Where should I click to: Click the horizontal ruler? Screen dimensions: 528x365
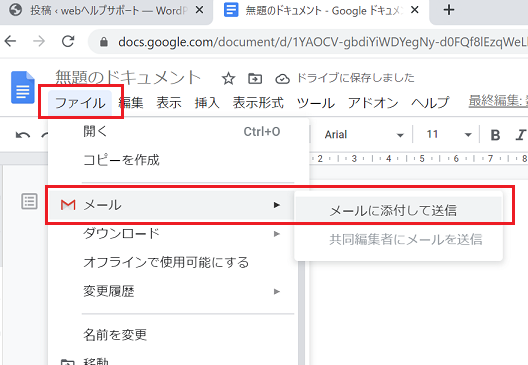[x=419, y=158]
